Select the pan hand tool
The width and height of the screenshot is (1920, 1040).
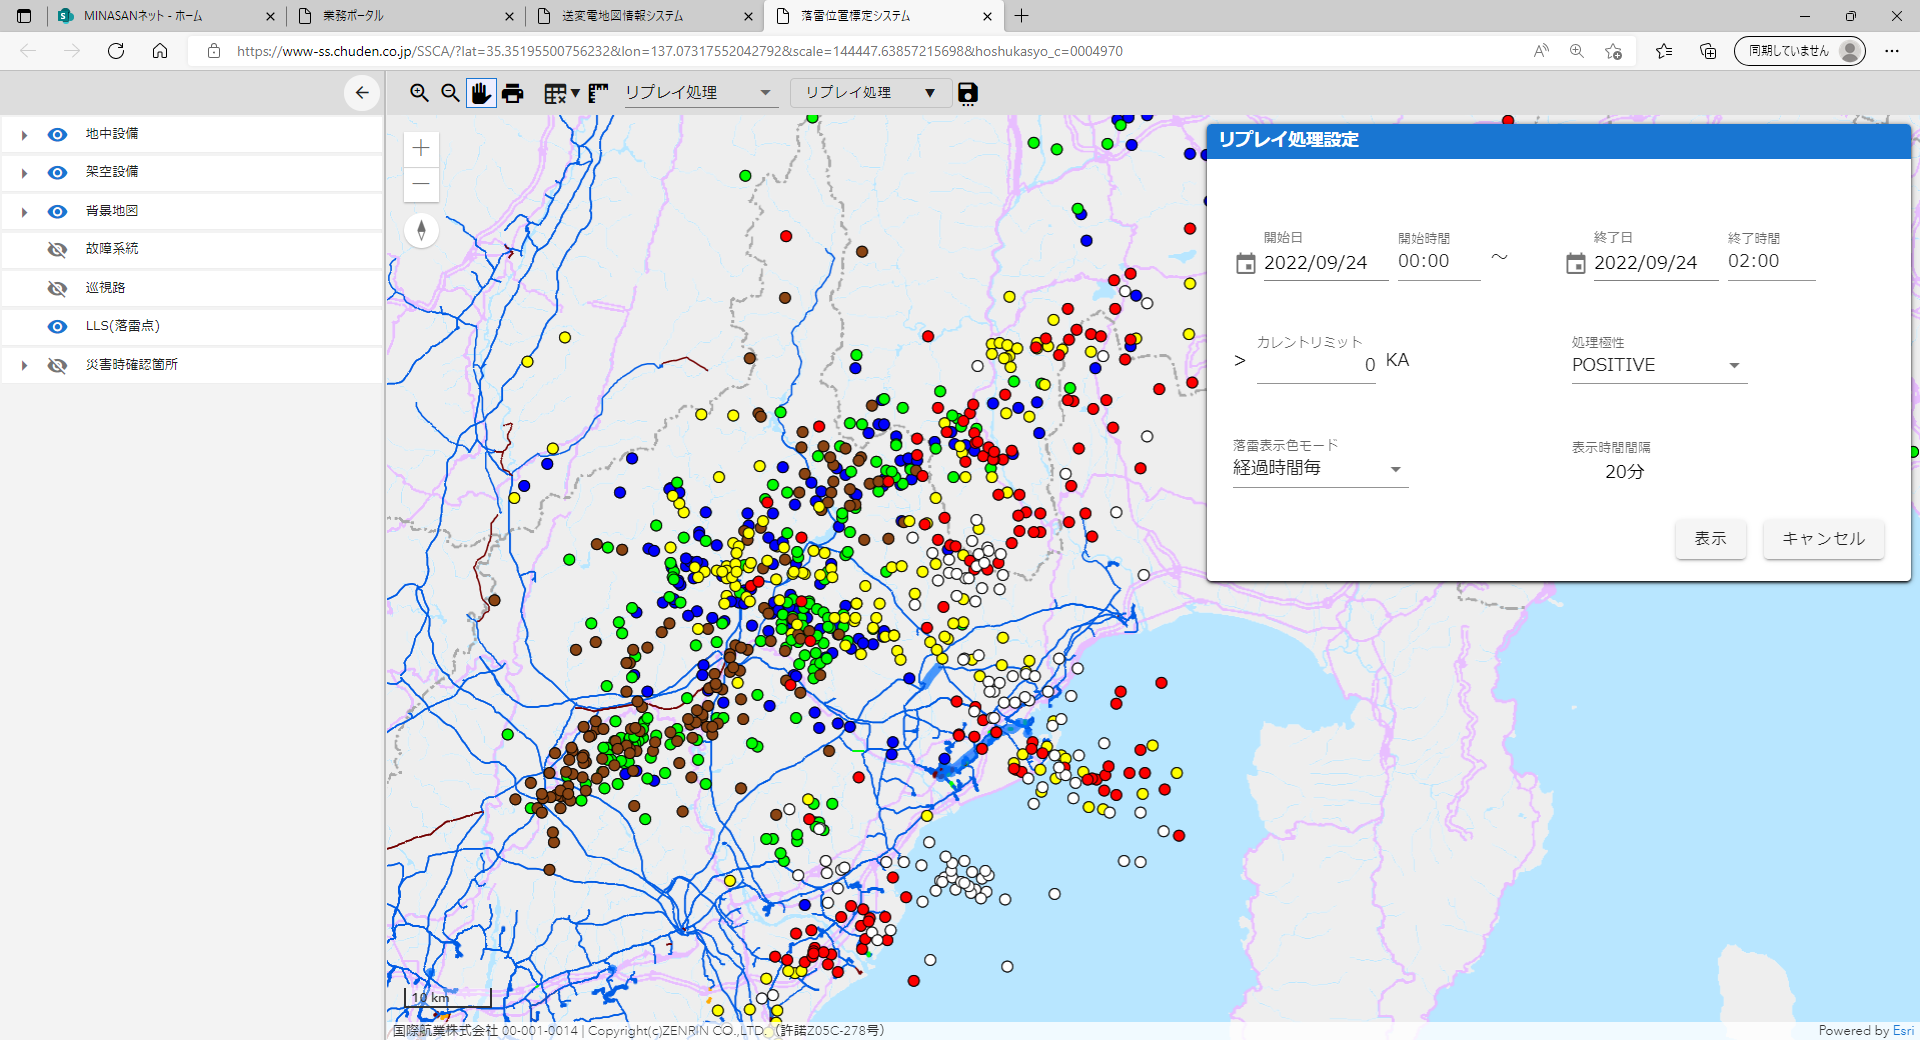(481, 93)
